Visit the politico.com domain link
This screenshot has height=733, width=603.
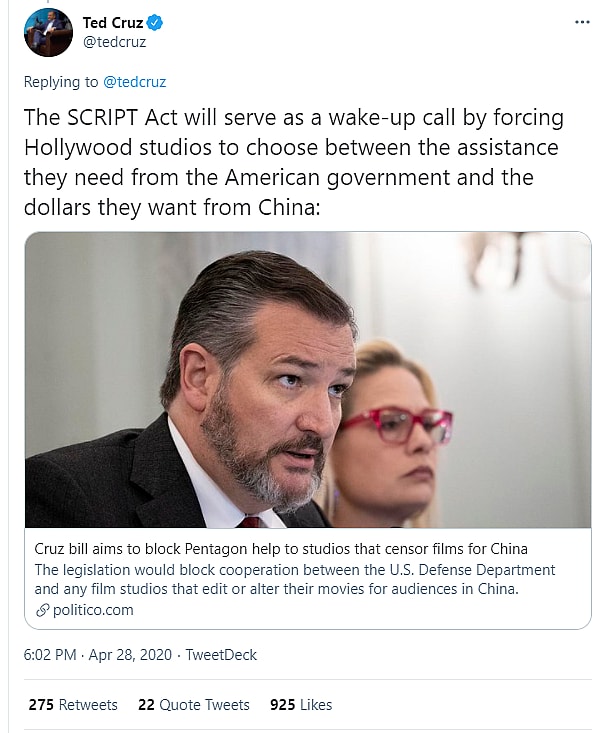click(91, 610)
